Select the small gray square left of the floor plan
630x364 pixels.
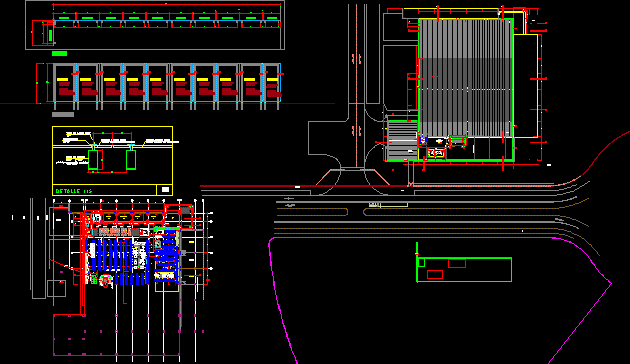(57, 288)
